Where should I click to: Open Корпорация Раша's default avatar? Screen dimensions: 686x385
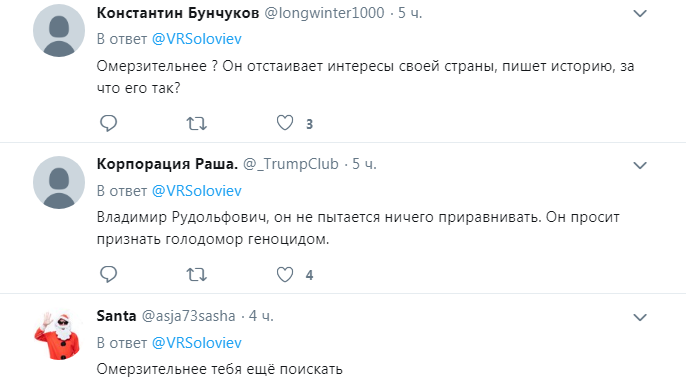(59, 182)
